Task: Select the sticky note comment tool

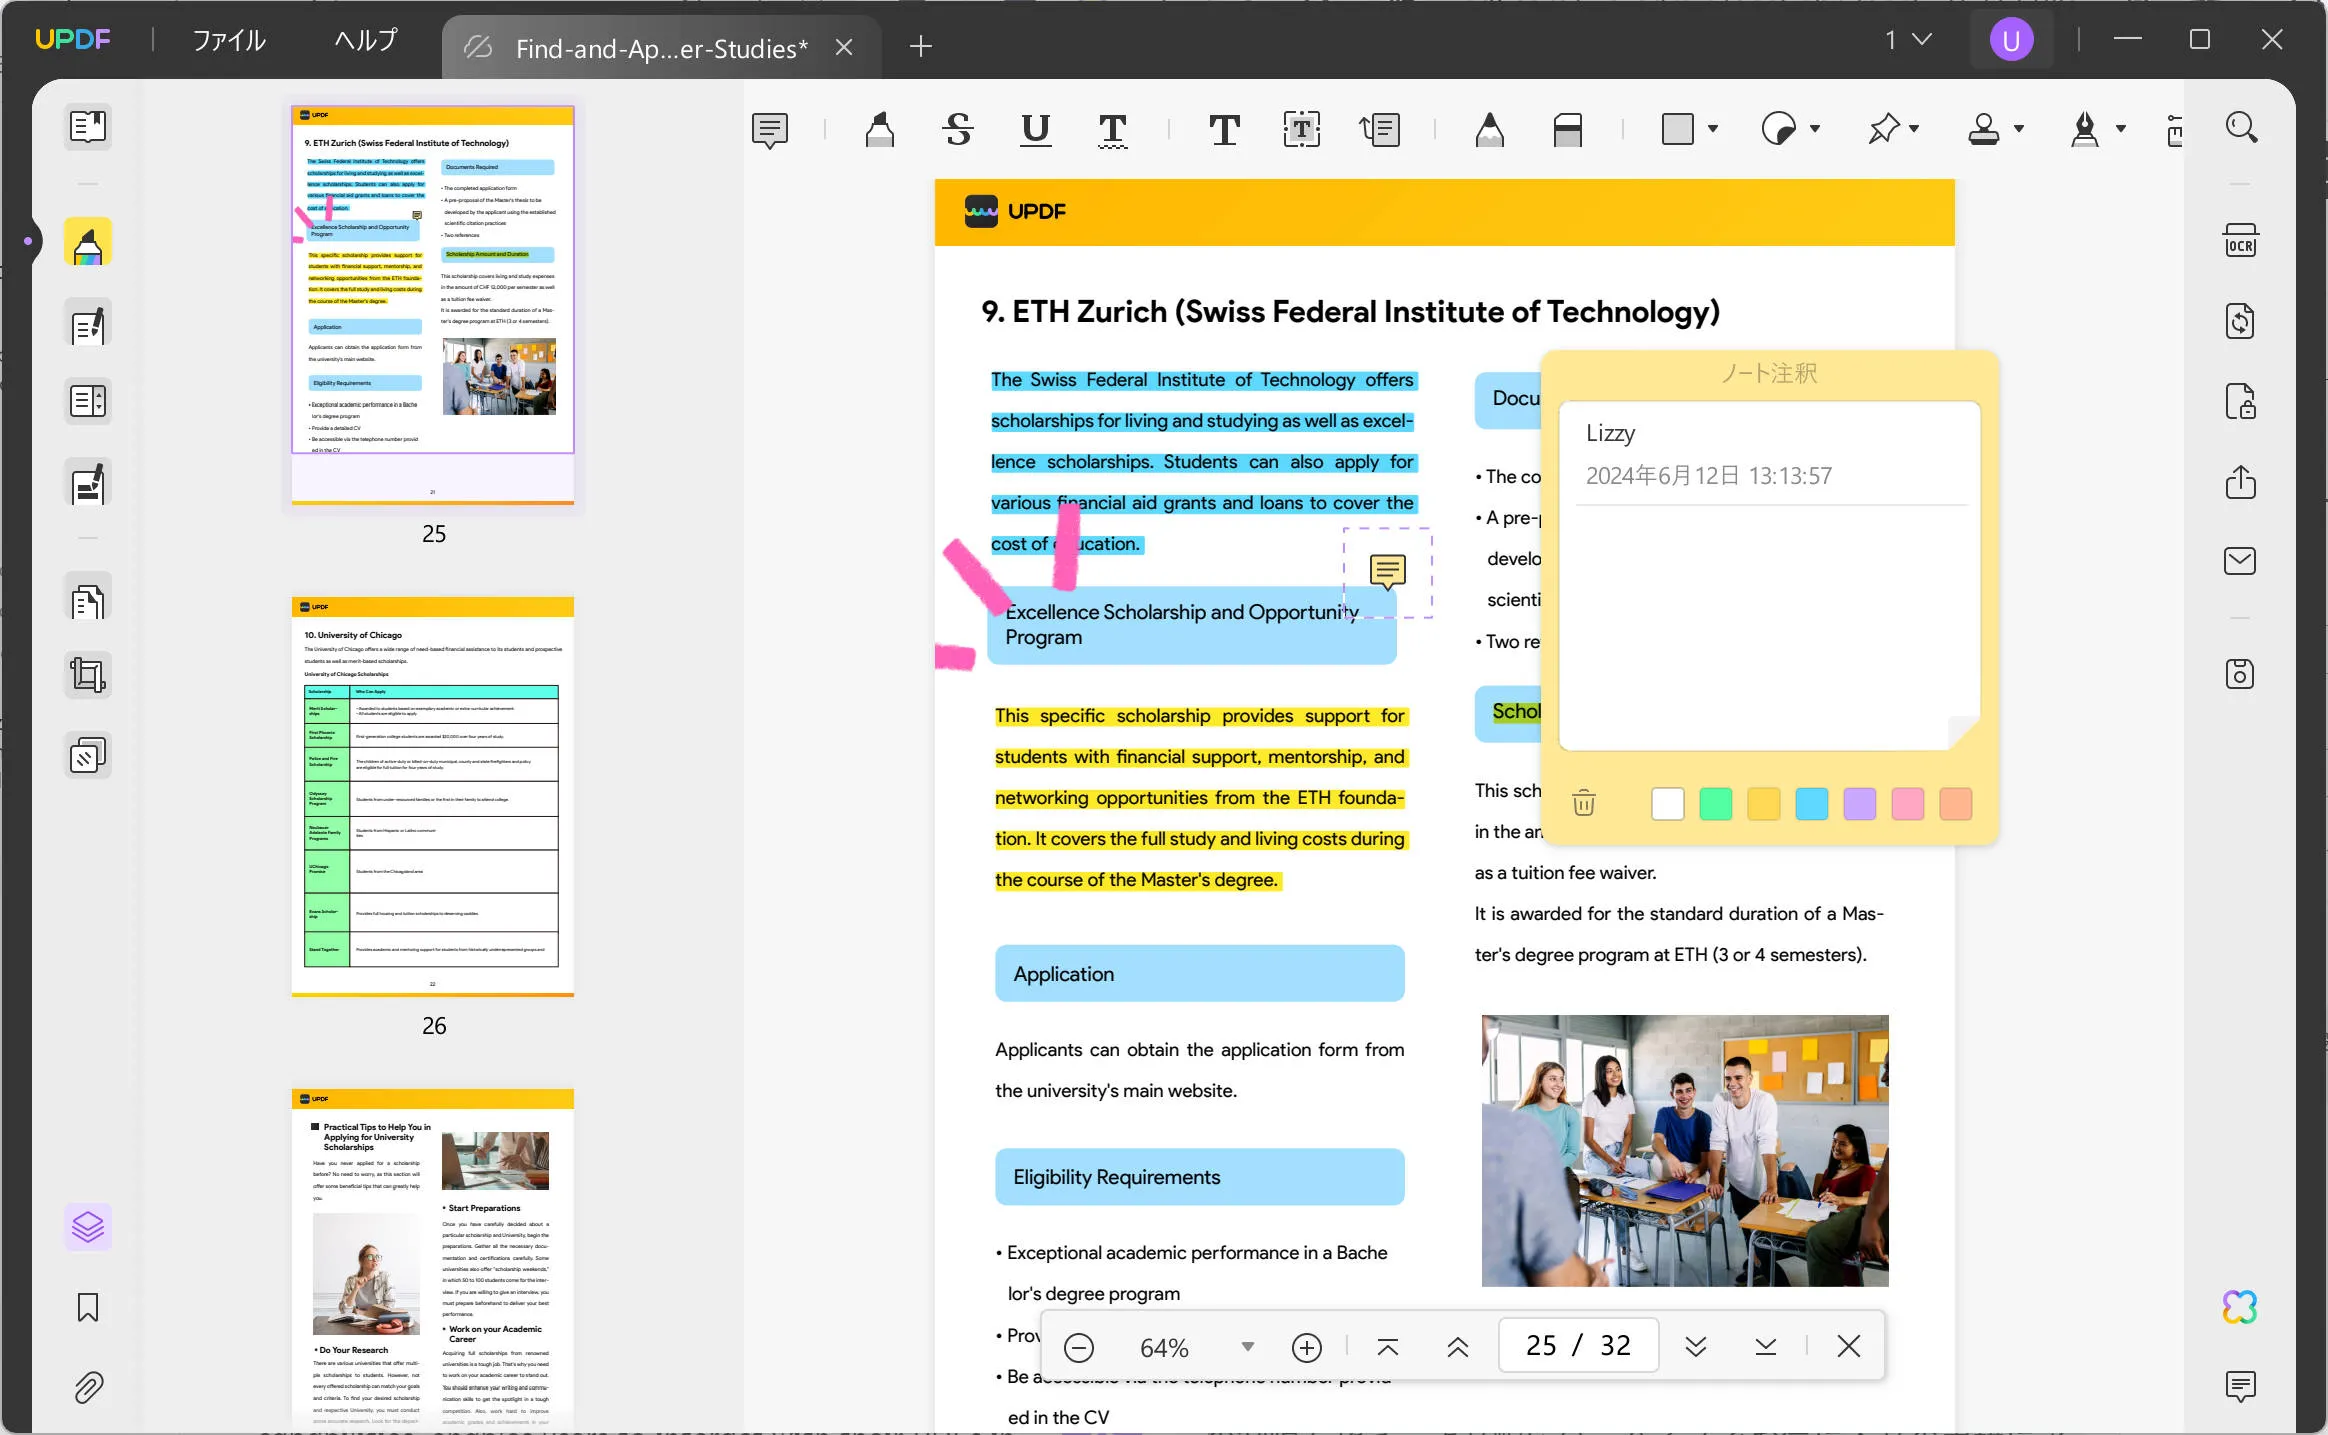Action: (770, 129)
